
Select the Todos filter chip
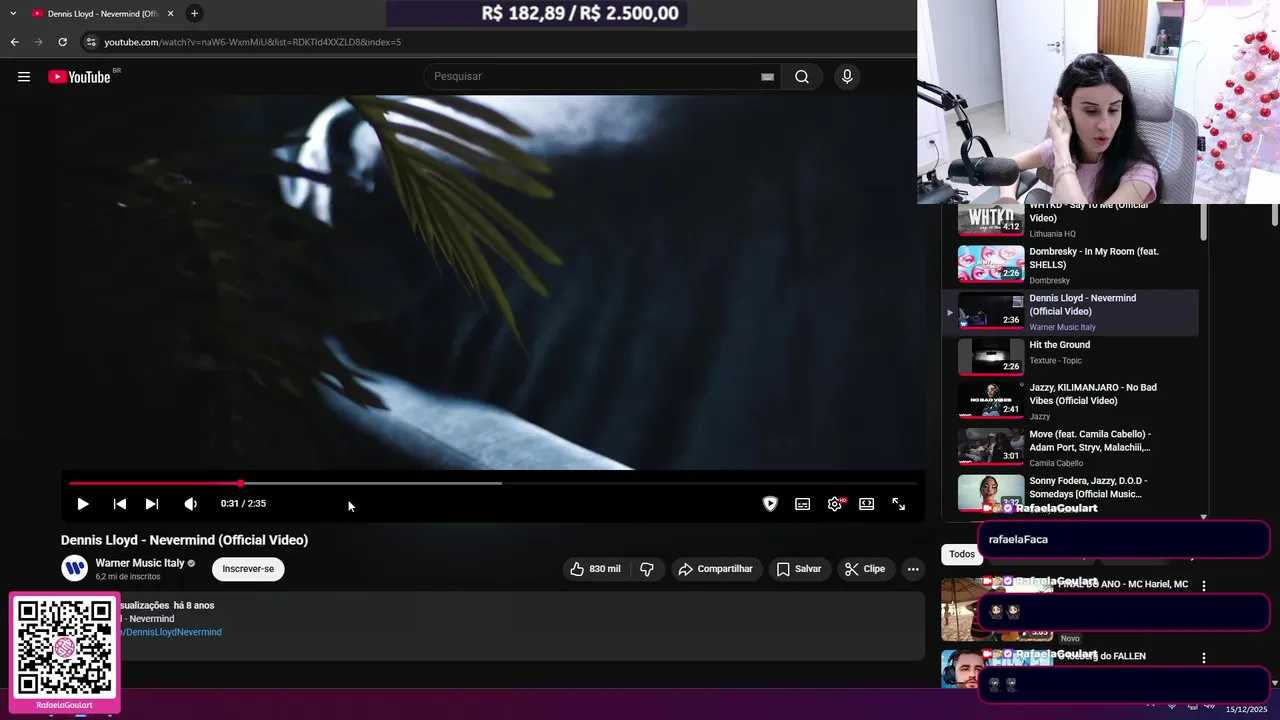(x=962, y=554)
